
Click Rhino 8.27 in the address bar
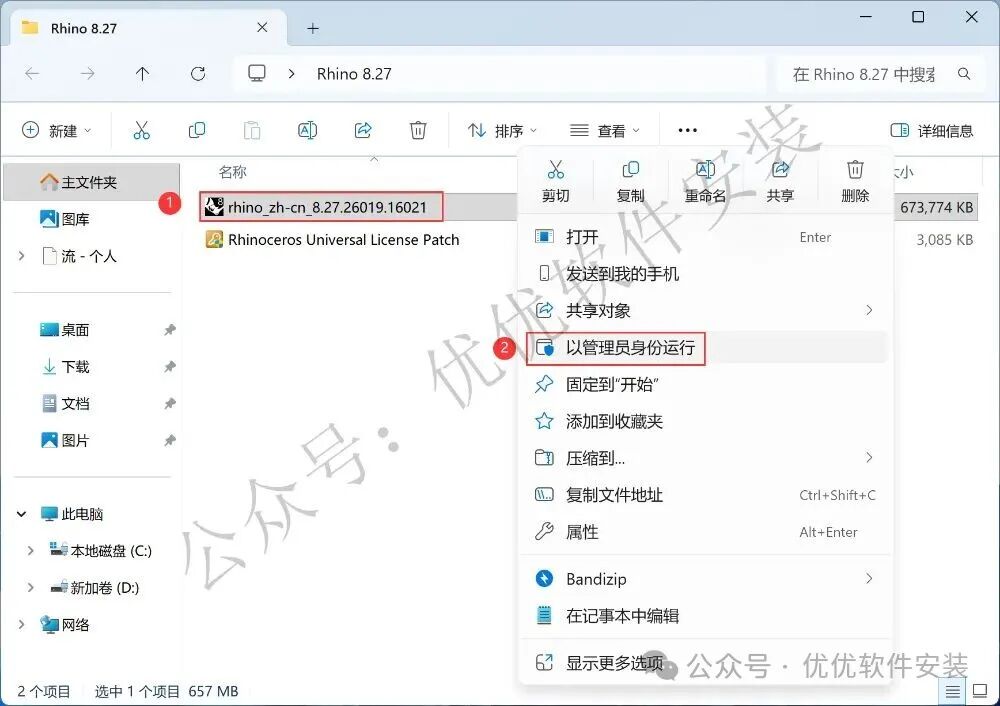click(x=354, y=74)
